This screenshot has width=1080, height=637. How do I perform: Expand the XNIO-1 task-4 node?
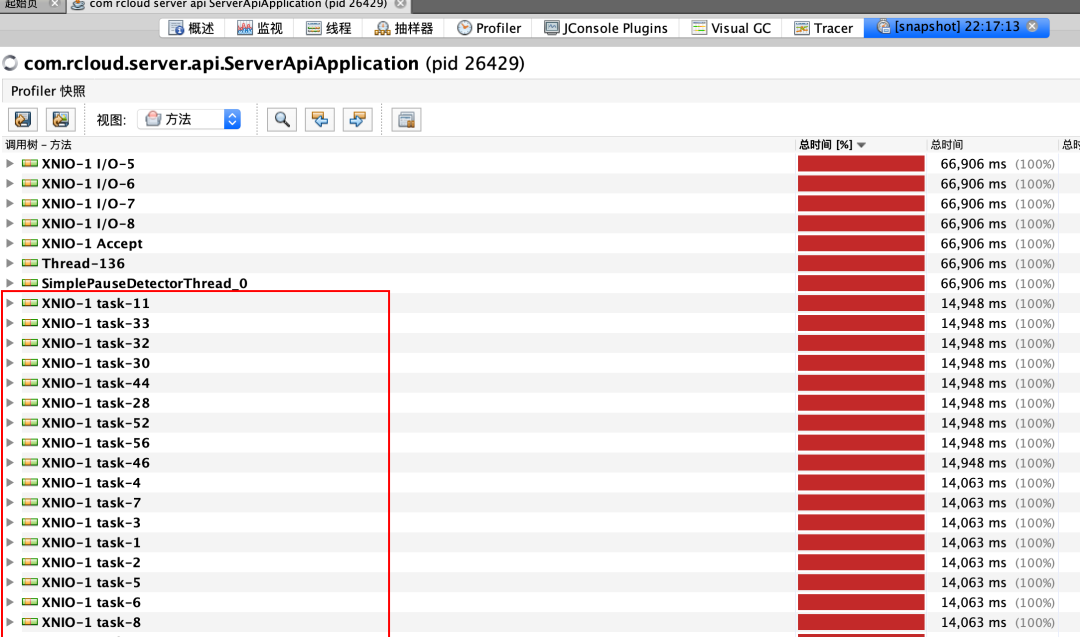[x=10, y=483]
